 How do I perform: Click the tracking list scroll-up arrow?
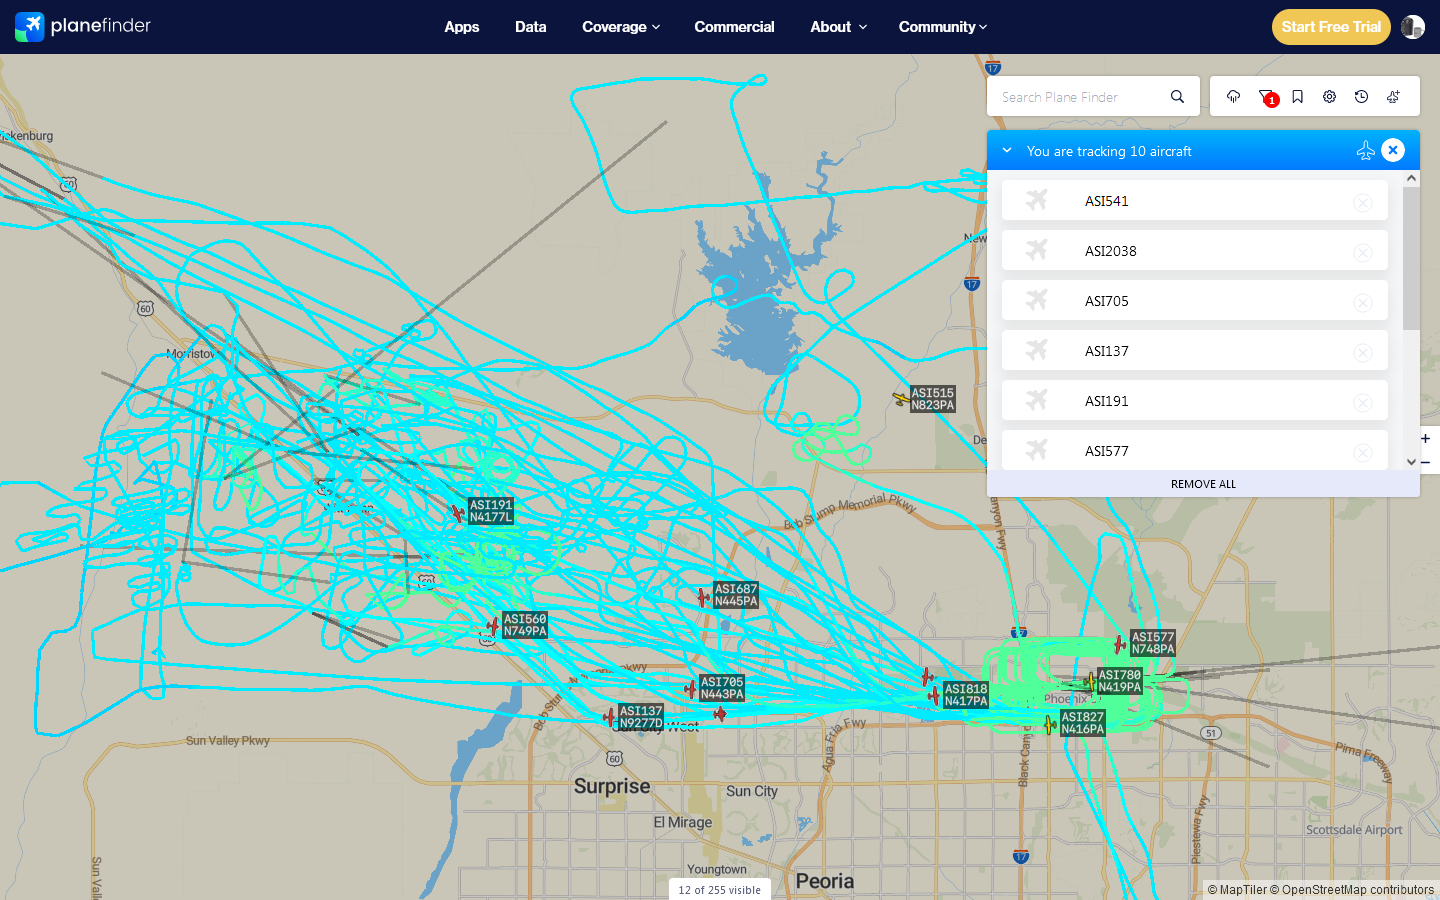tap(1411, 178)
